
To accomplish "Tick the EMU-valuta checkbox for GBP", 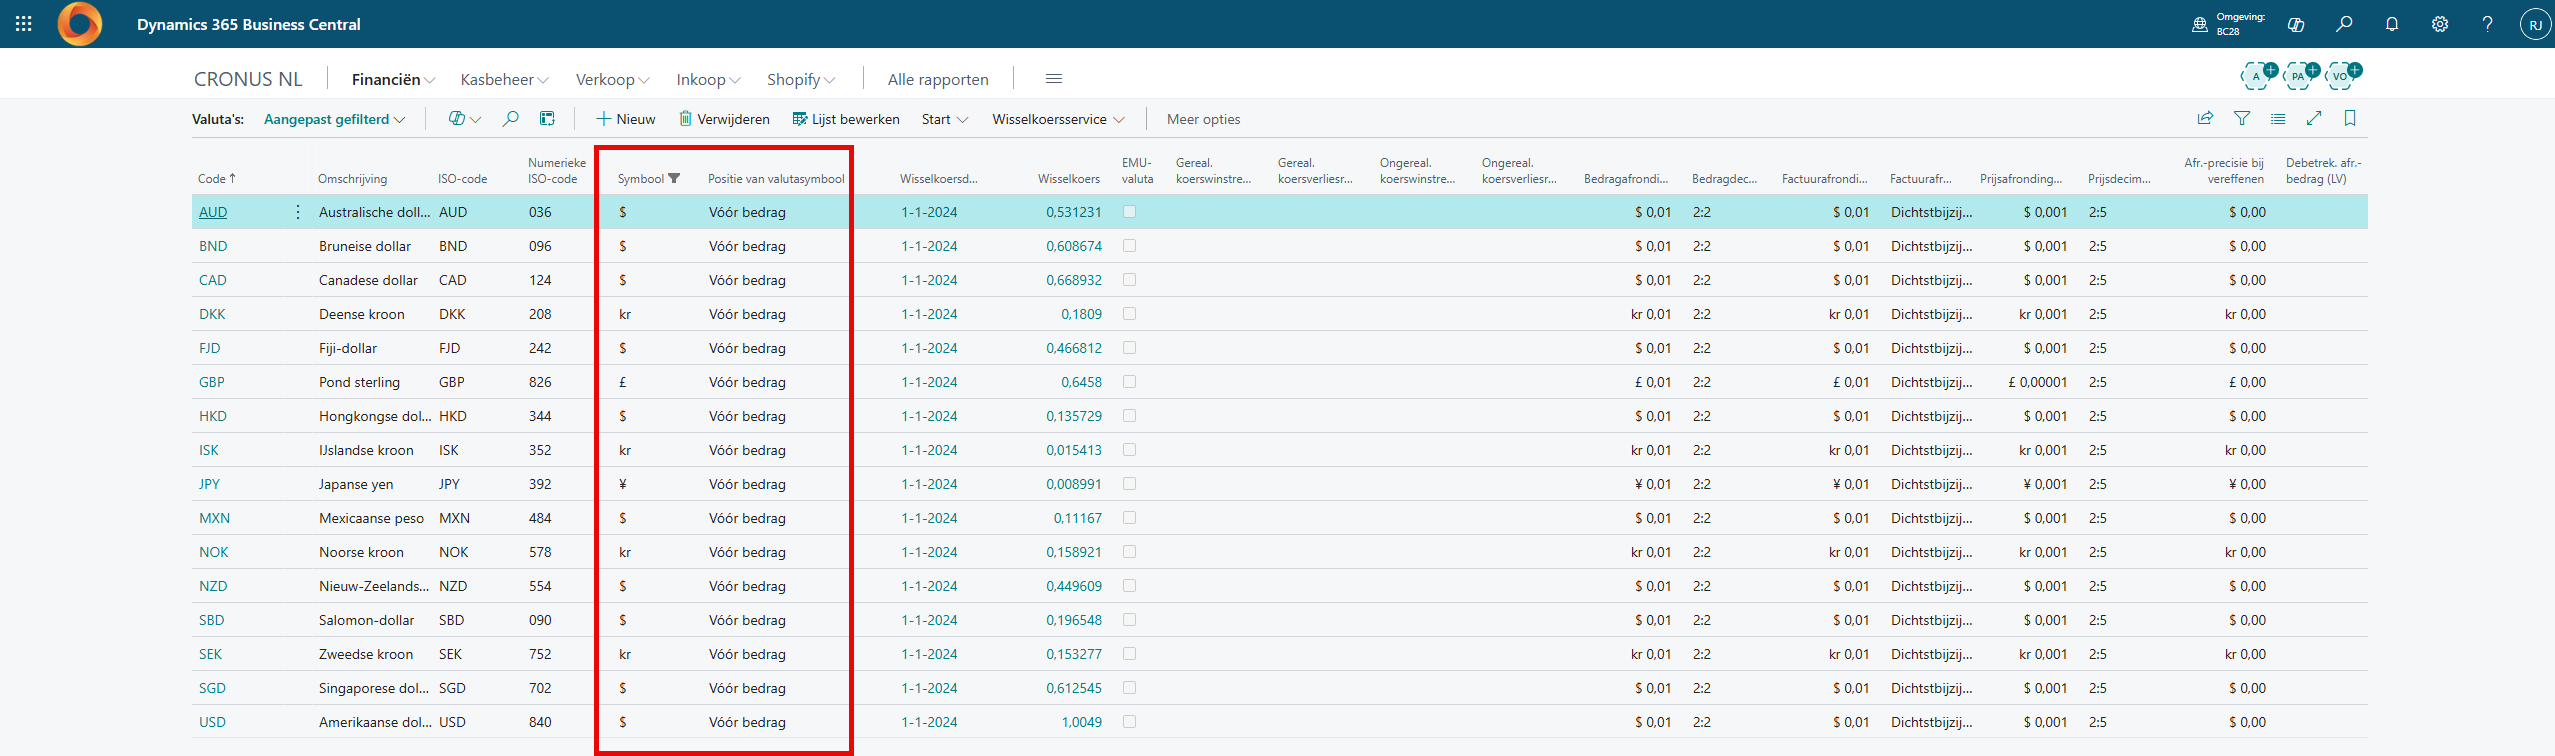I will pyautogui.click(x=1129, y=382).
